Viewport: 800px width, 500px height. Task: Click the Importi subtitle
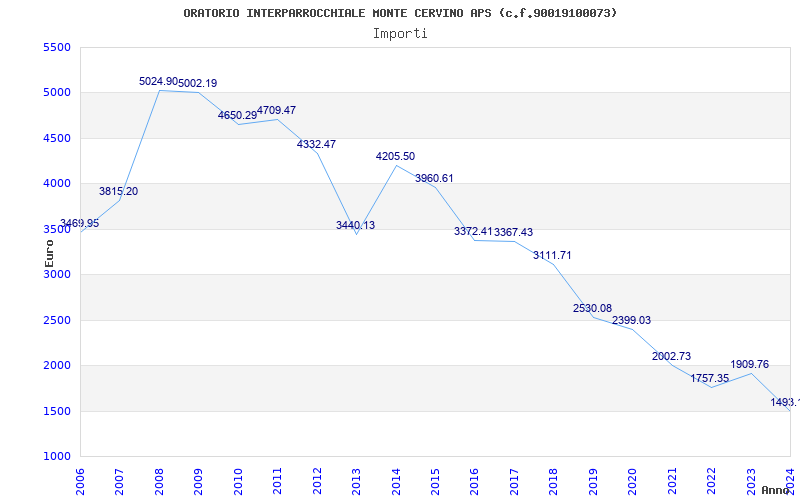[400, 34]
